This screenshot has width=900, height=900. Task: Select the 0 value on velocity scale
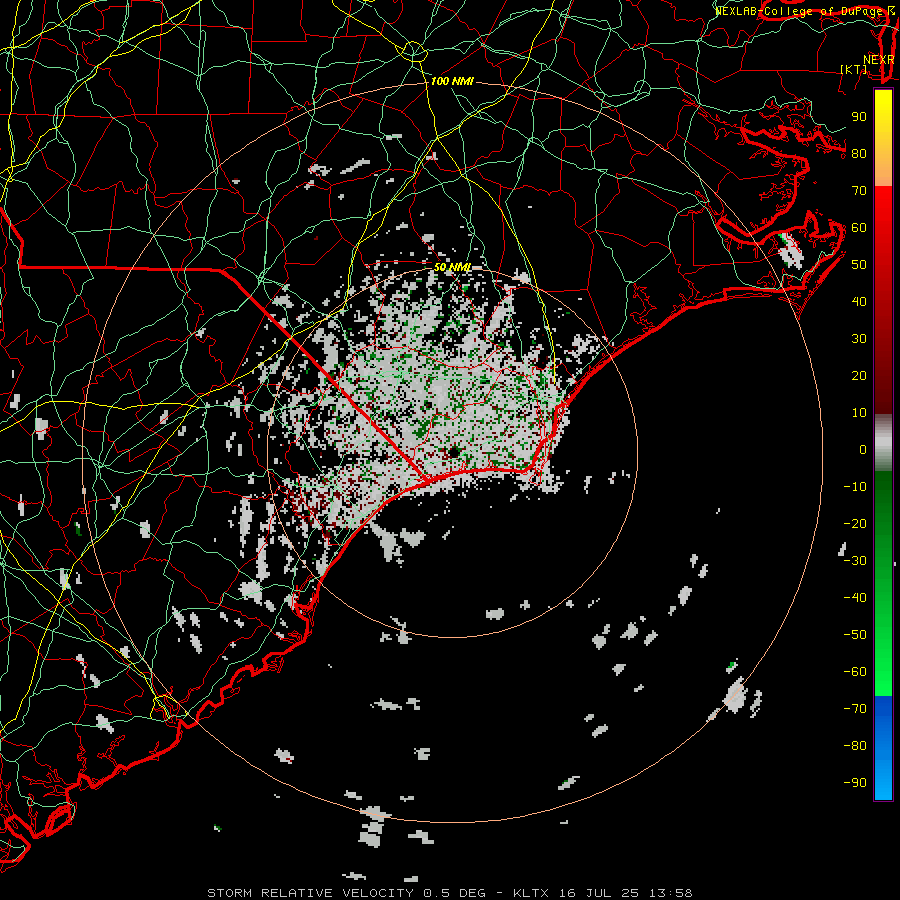(x=863, y=449)
